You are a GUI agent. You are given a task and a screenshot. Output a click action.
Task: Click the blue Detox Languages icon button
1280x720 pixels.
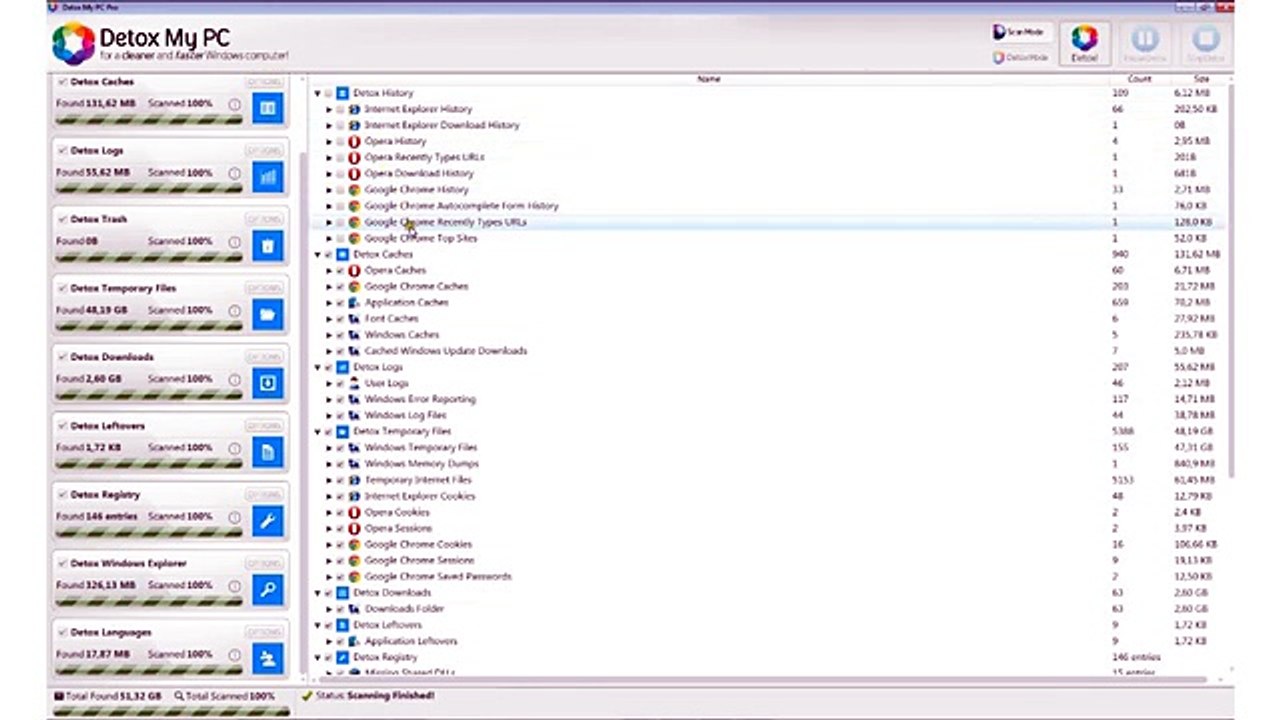pos(267,658)
